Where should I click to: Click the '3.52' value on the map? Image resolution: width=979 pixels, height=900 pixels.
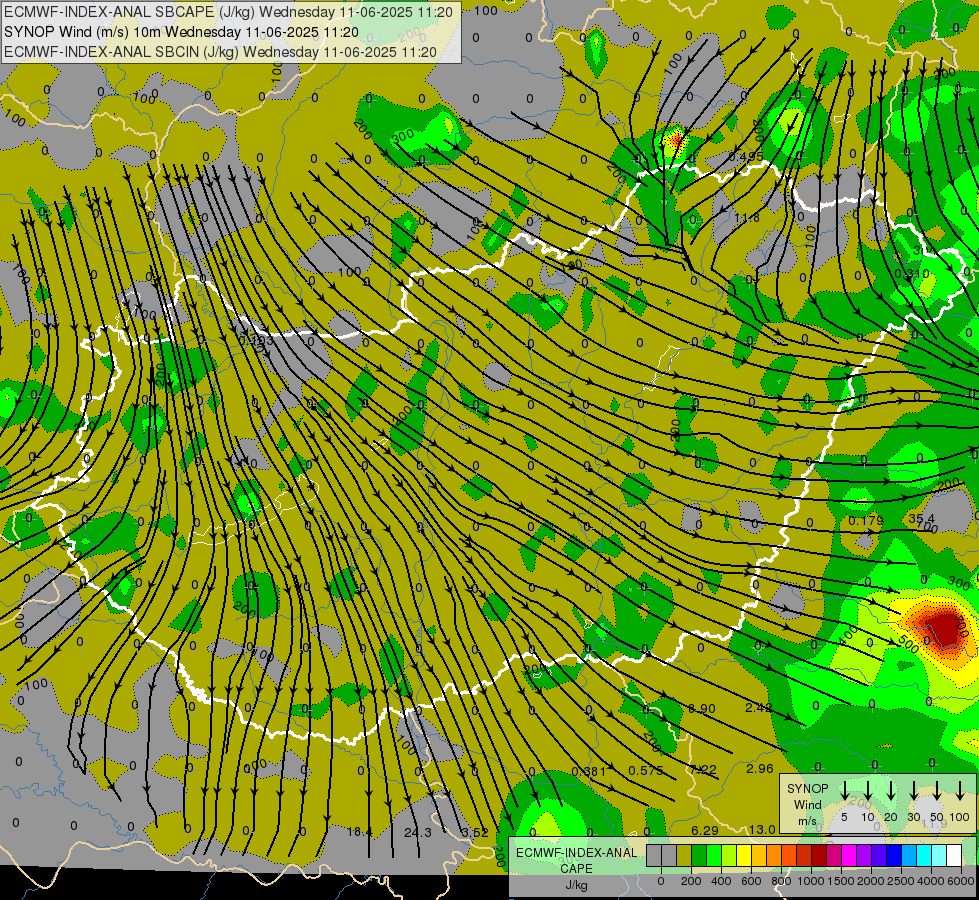[475, 833]
